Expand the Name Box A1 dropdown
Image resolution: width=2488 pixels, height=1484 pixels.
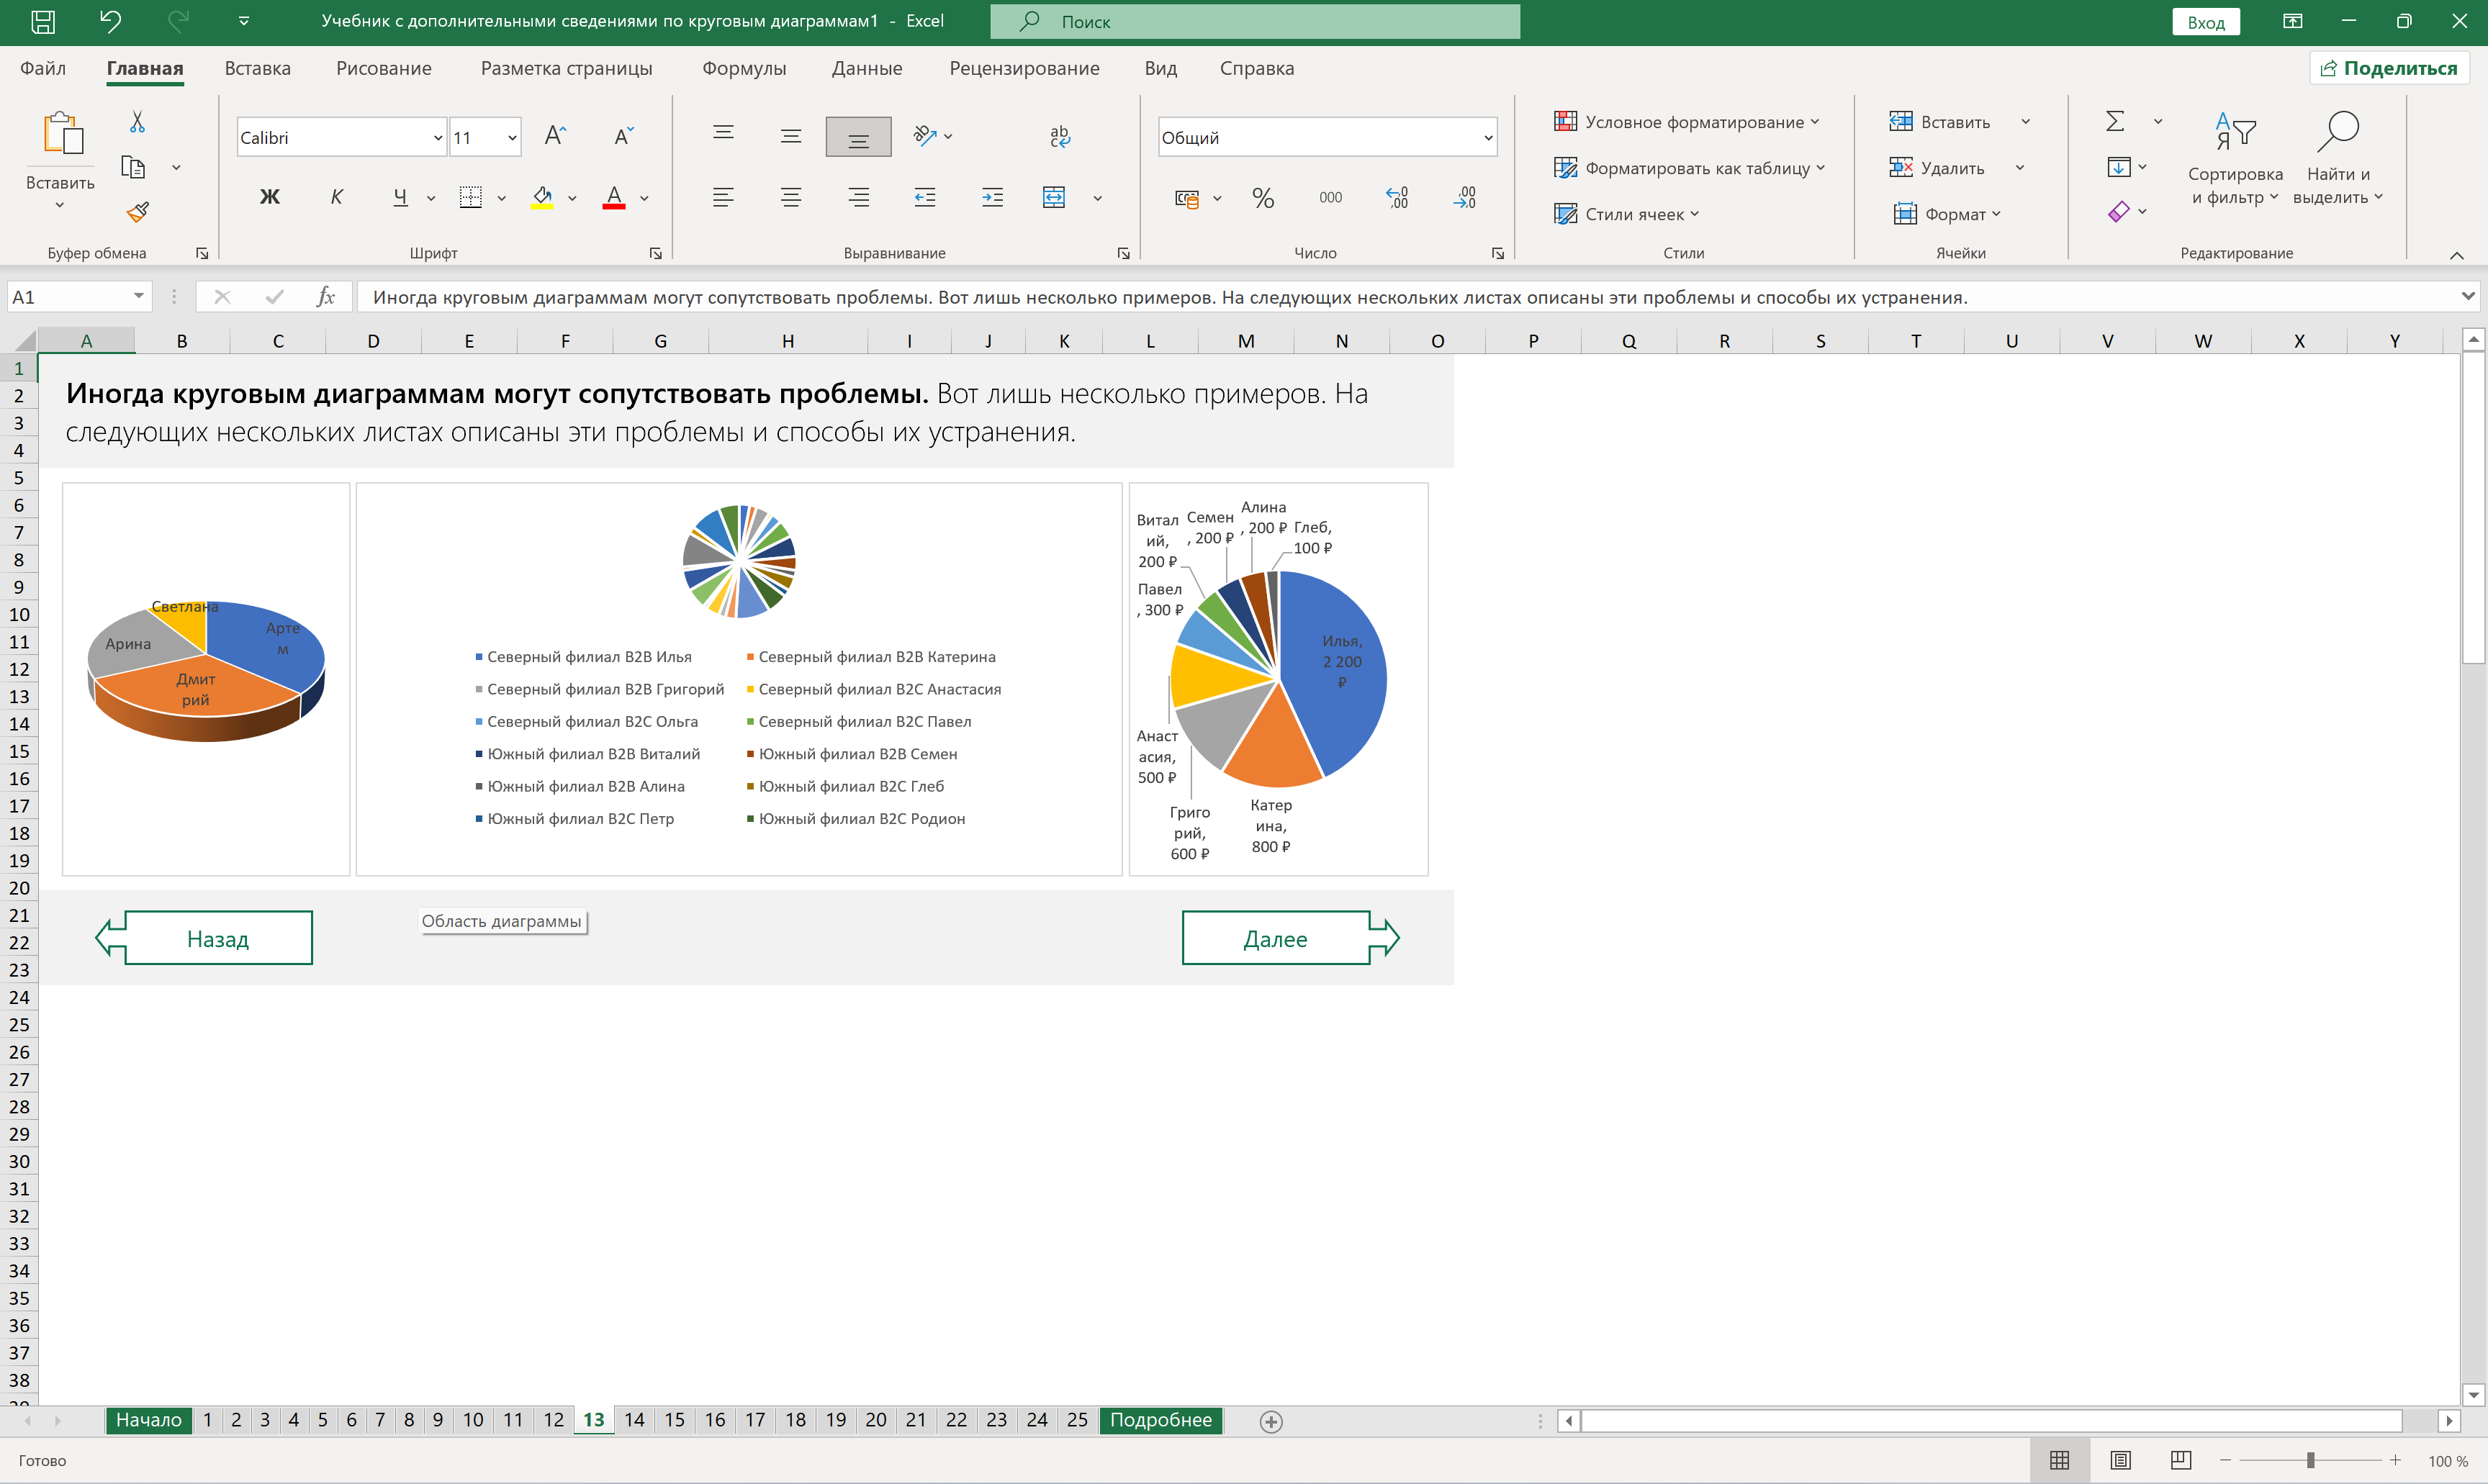138,297
